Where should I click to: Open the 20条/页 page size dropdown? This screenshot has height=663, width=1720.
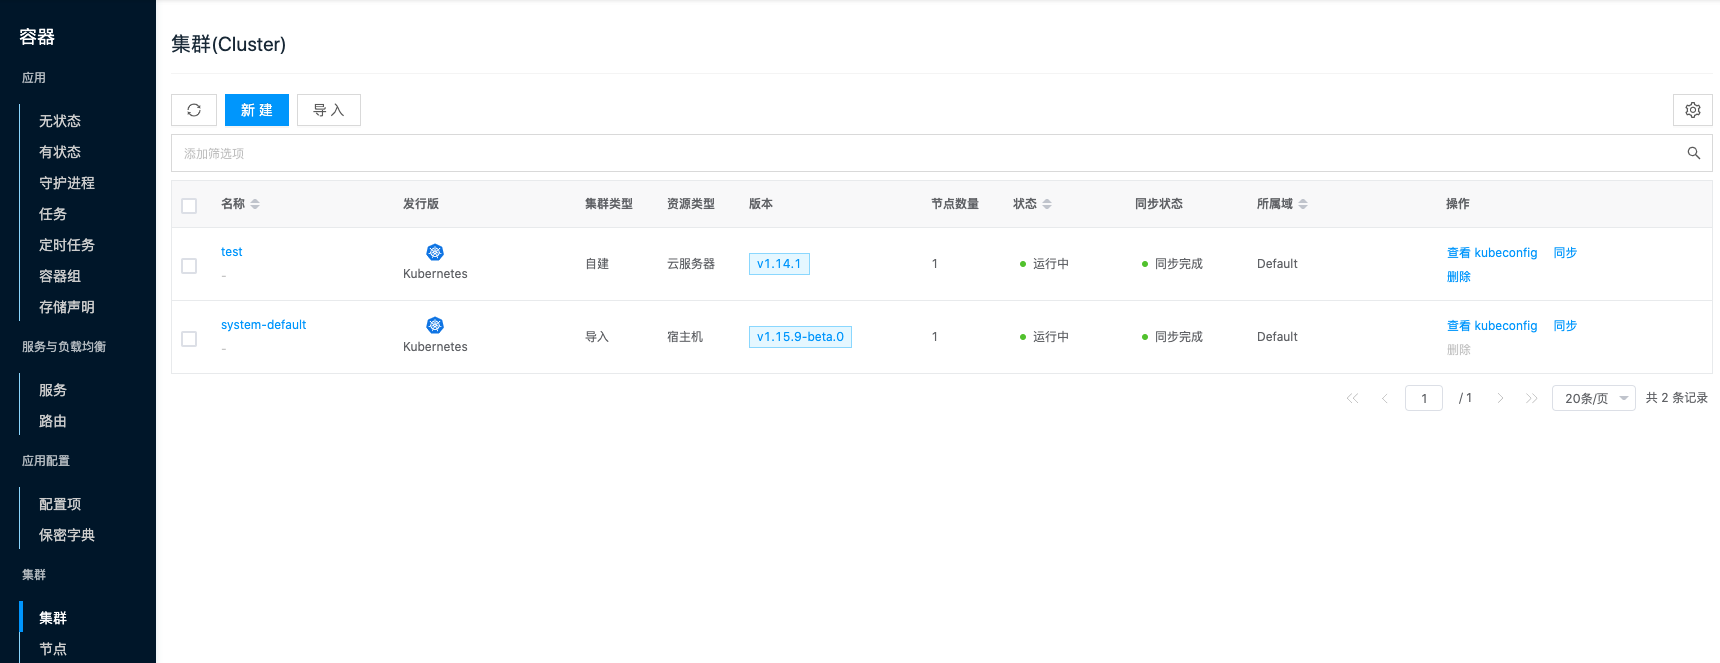coord(1593,398)
